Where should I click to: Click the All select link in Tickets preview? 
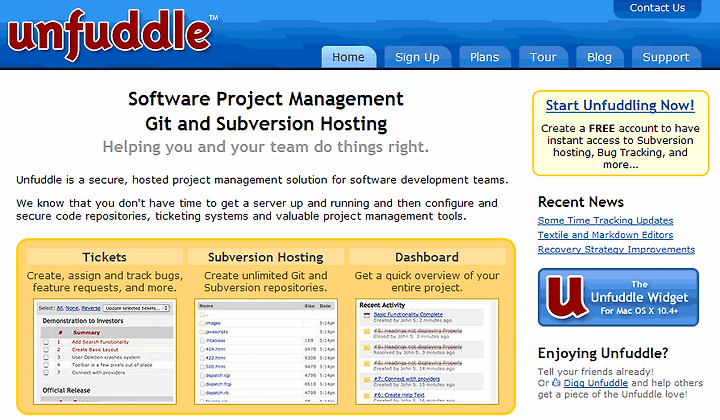[60, 308]
